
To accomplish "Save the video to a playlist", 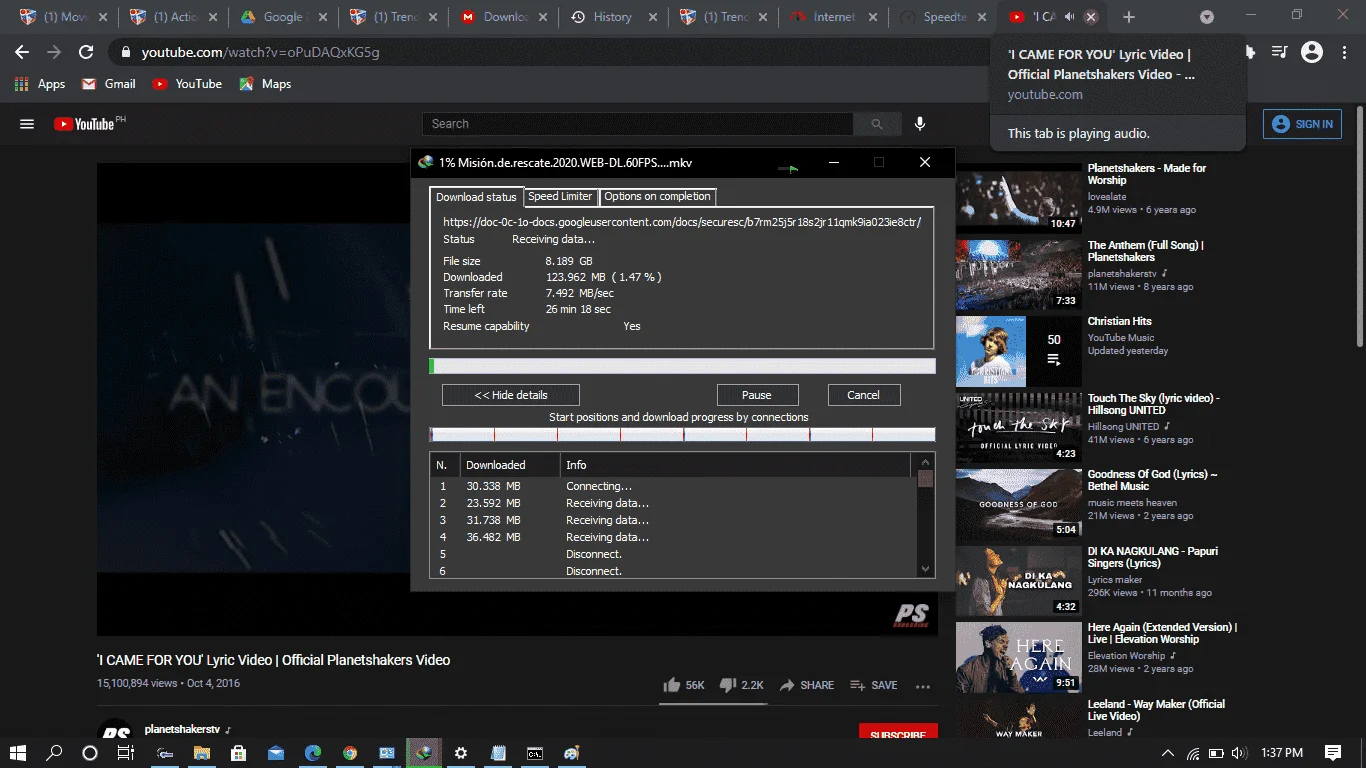I will coord(874,685).
